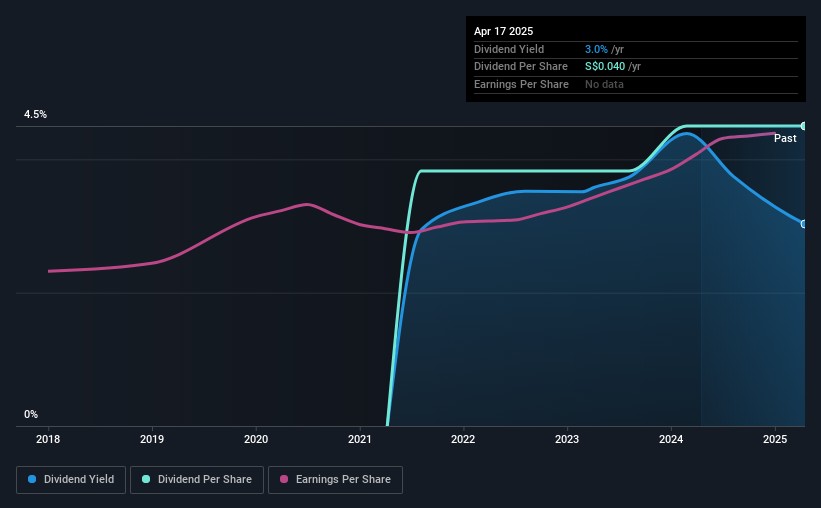This screenshot has width=821, height=508.
Task: Select the 2020 label on the time axis
Action: pyautogui.click(x=256, y=438)
